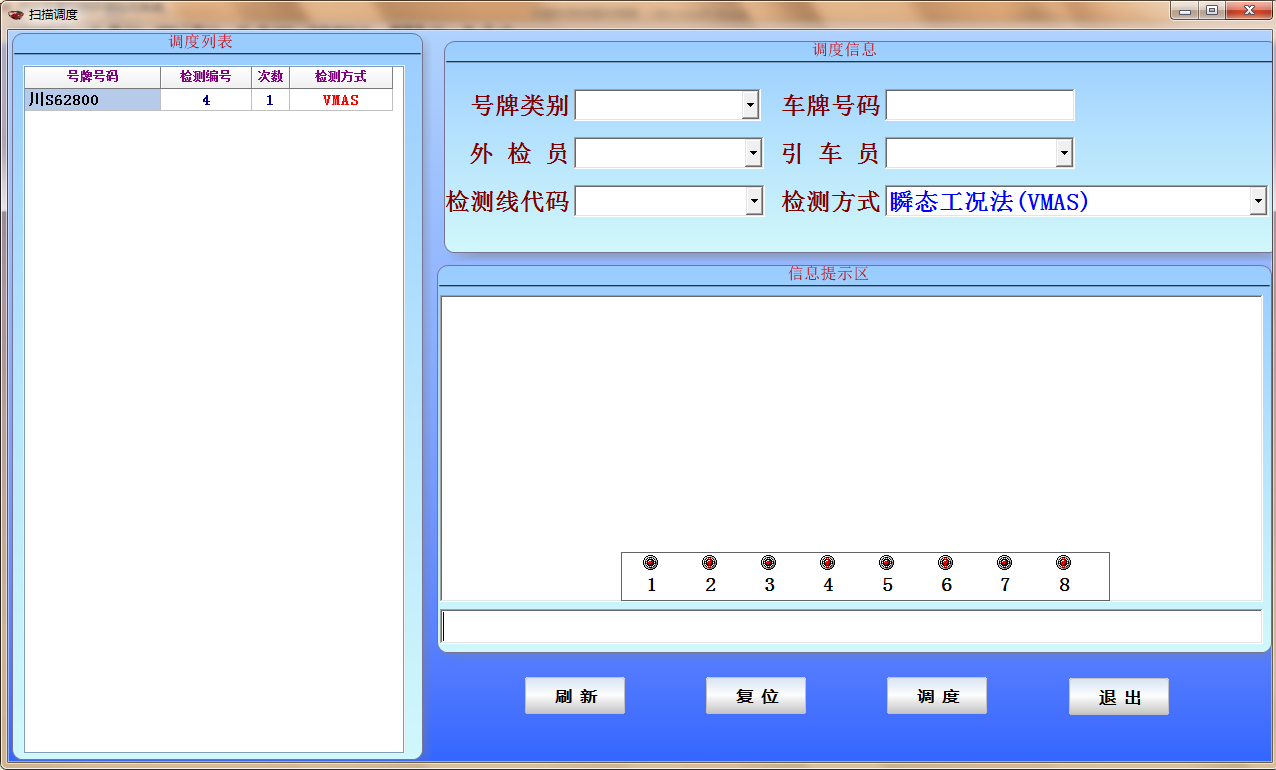
Task: Click red indicator light number 1
Action: coord(651,563)
